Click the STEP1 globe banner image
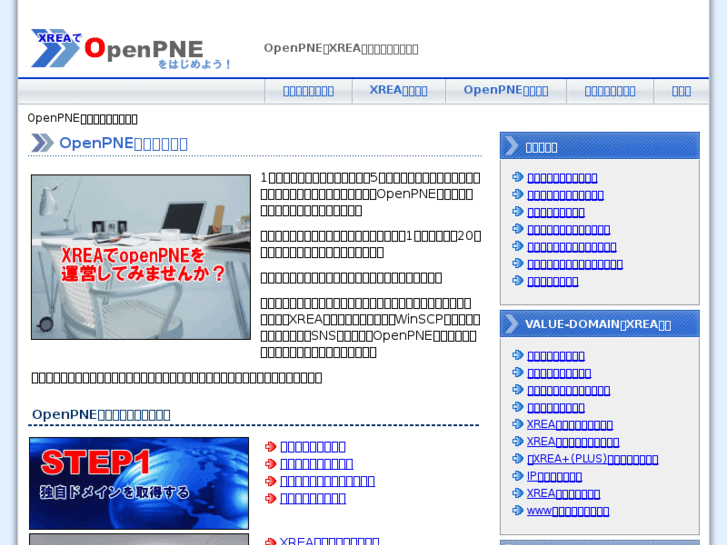Viewport: 727px width, 545px height. pos(139,483)
